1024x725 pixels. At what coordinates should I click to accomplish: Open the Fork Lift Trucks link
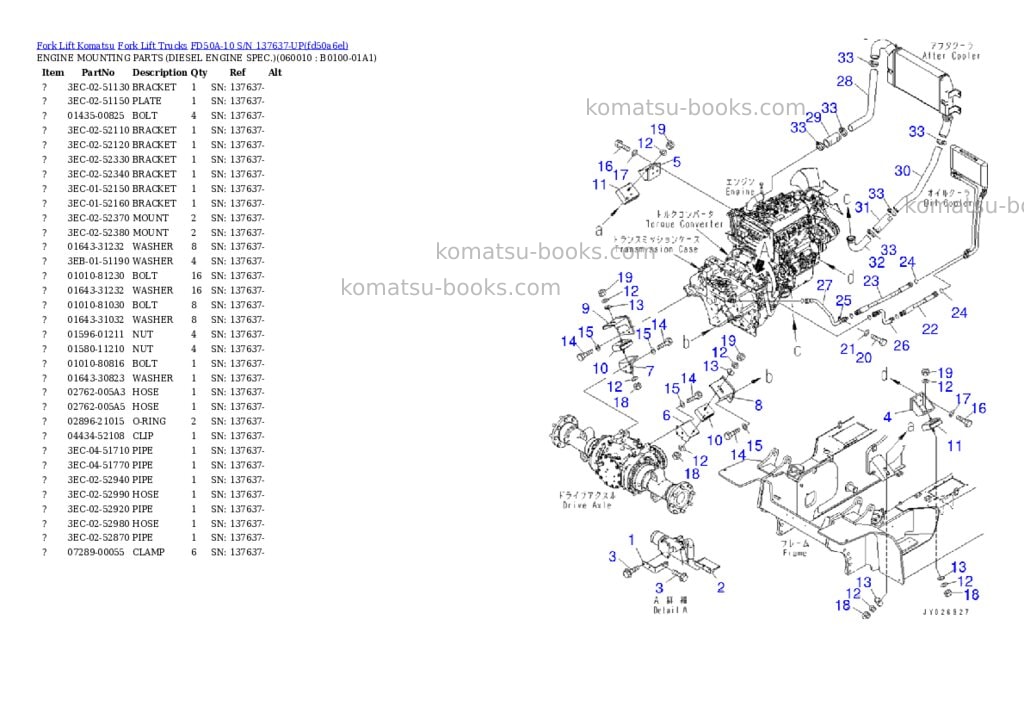[x=152, y=46]
